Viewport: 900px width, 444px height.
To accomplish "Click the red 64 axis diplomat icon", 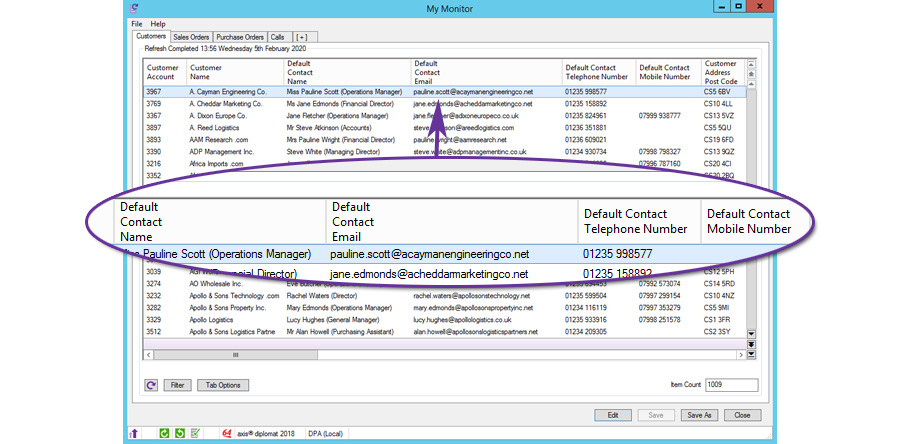I will [227, 434].
